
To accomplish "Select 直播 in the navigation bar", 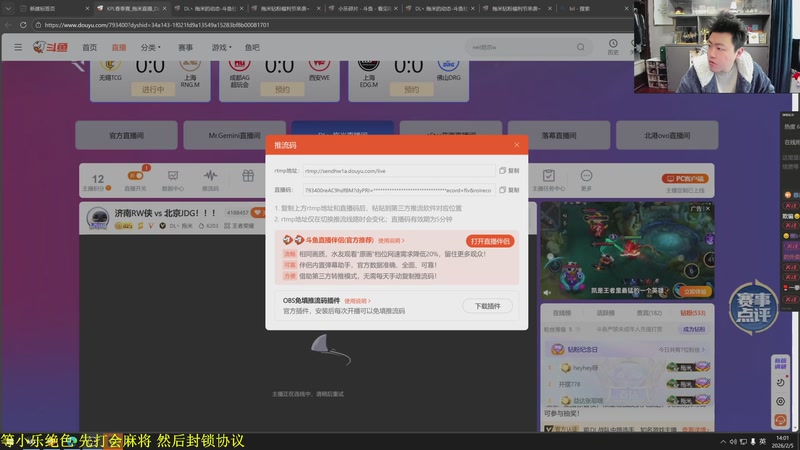I will pos(119,47).
